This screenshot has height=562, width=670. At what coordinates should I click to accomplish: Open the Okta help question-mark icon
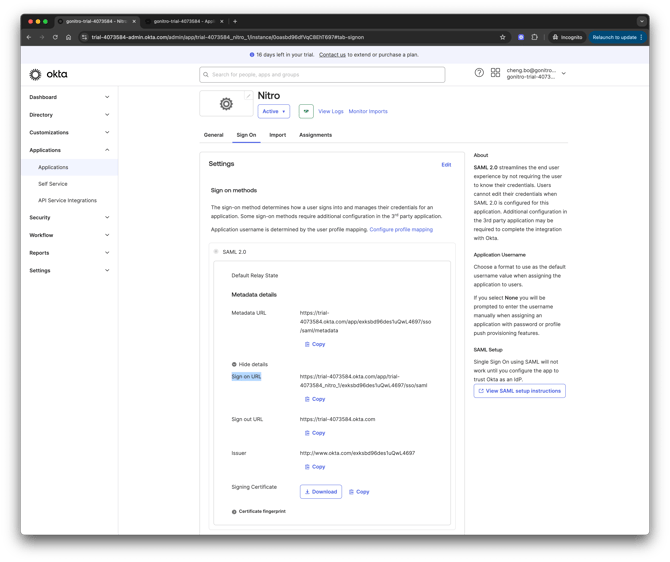click(x=479, y=73)
